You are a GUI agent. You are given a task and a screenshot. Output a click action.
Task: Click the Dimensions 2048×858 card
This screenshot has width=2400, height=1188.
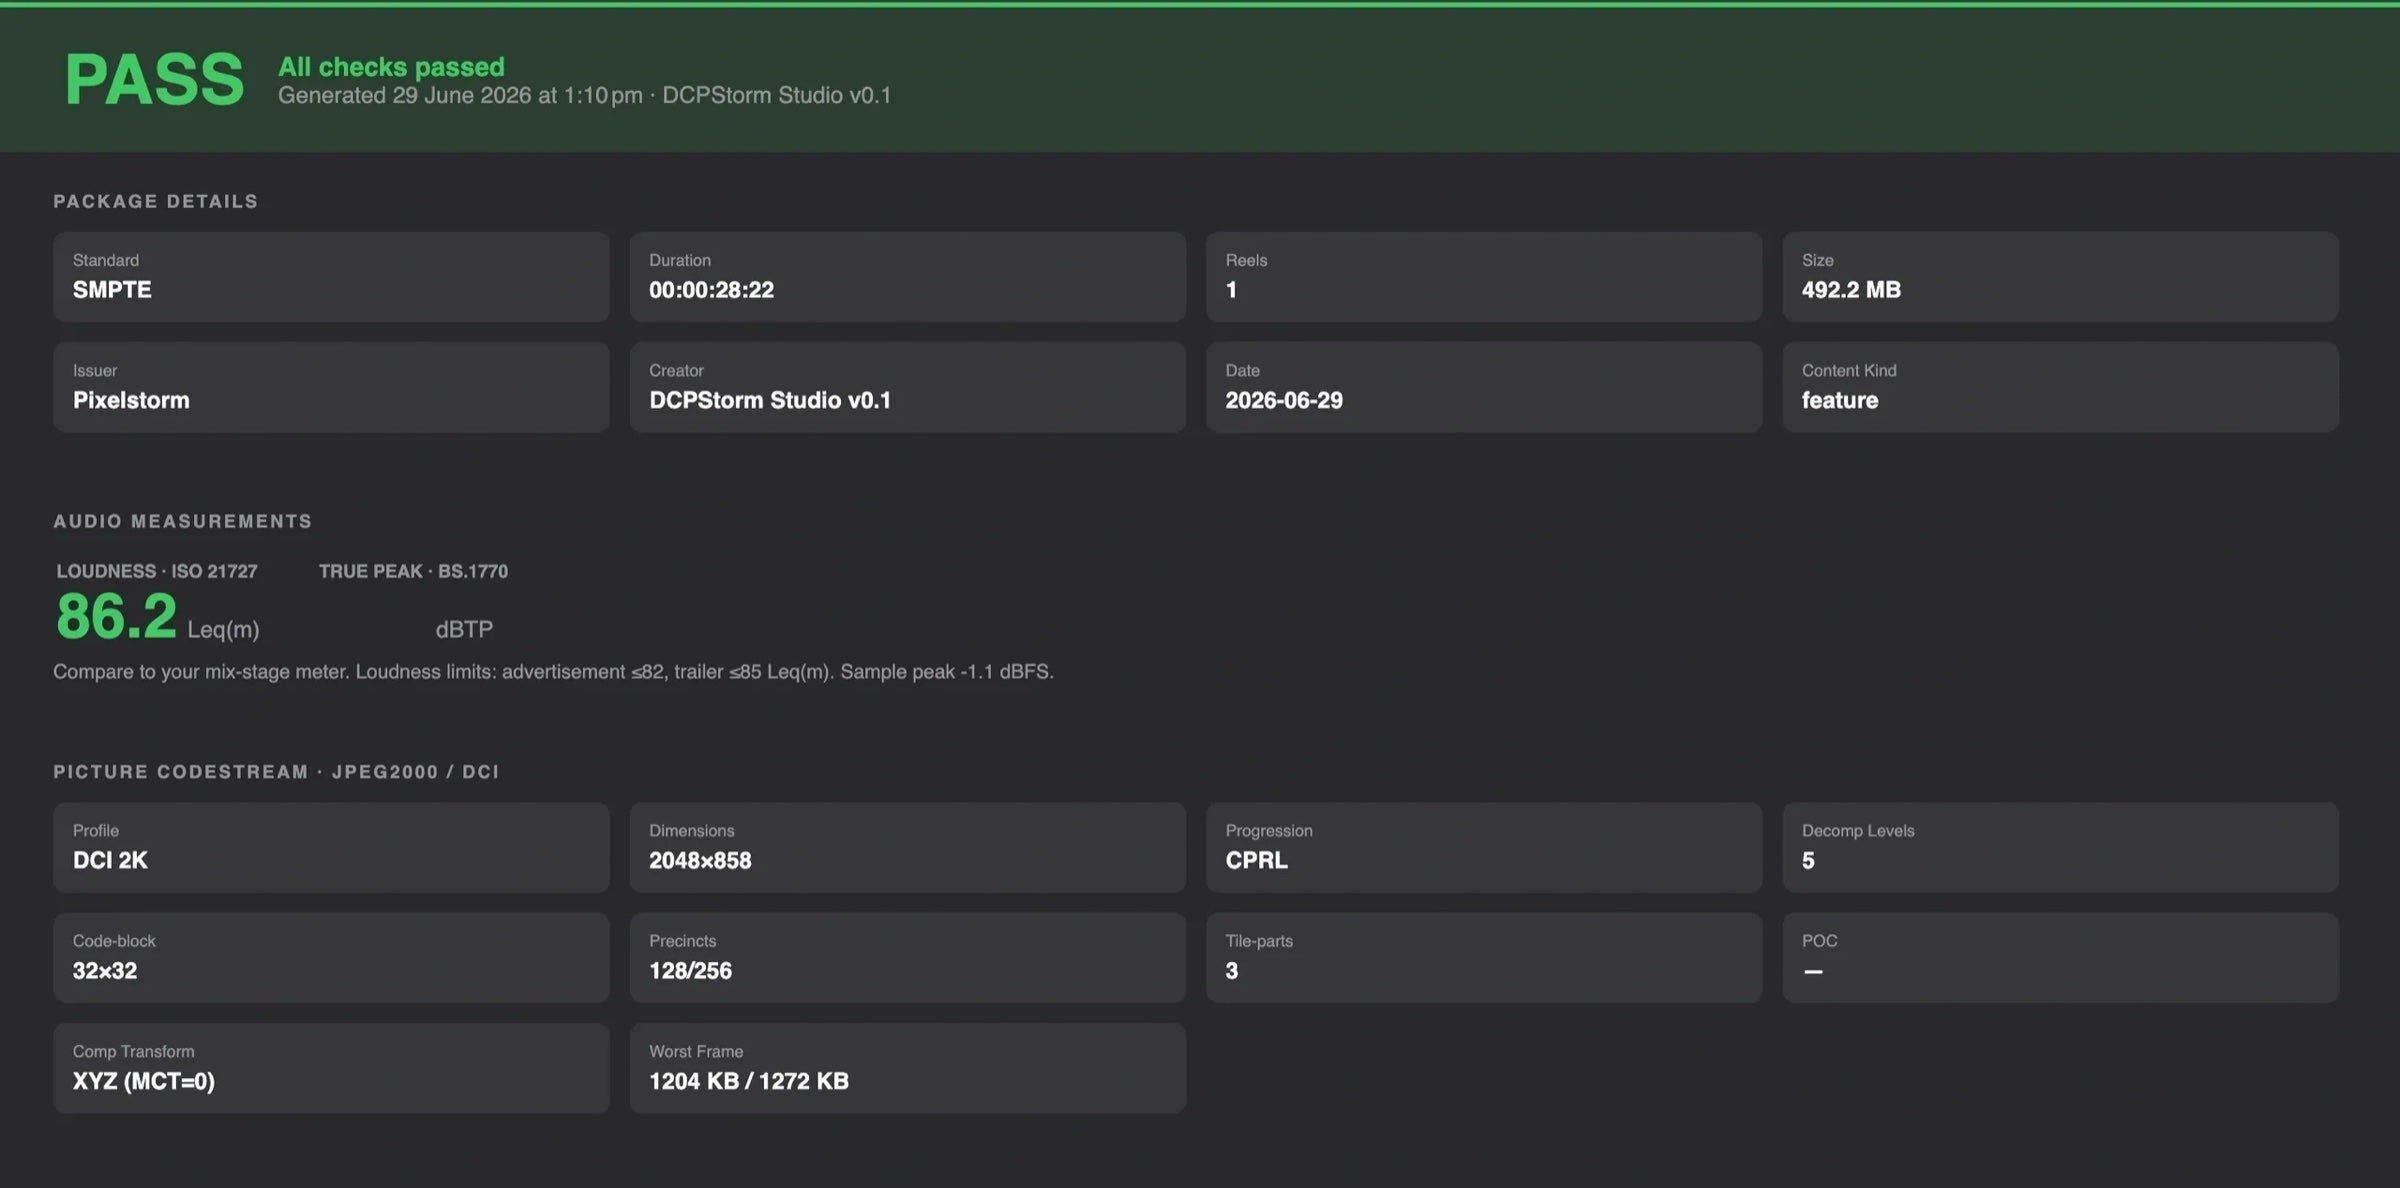(x=908, y=847)
